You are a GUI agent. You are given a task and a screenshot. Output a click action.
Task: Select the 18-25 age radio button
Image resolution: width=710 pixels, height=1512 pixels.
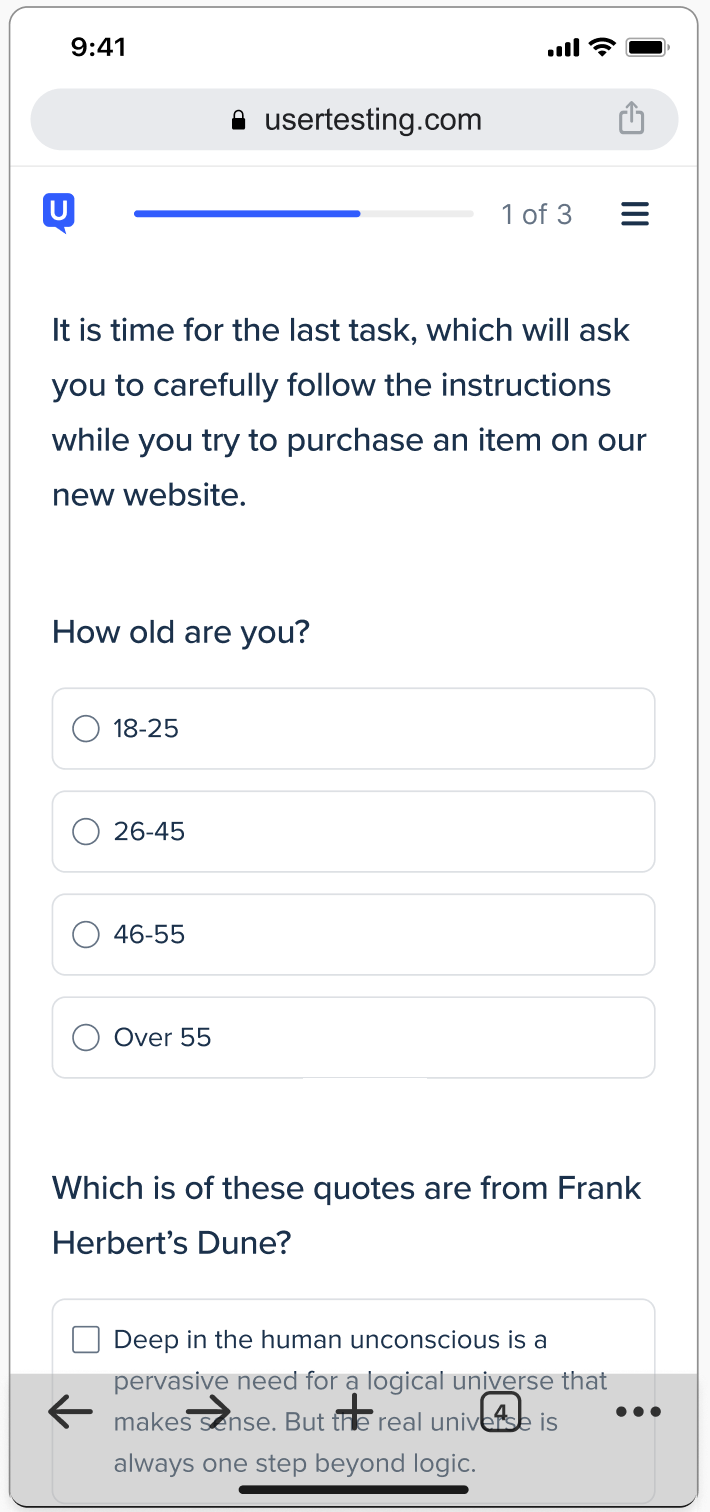point(87,729)
